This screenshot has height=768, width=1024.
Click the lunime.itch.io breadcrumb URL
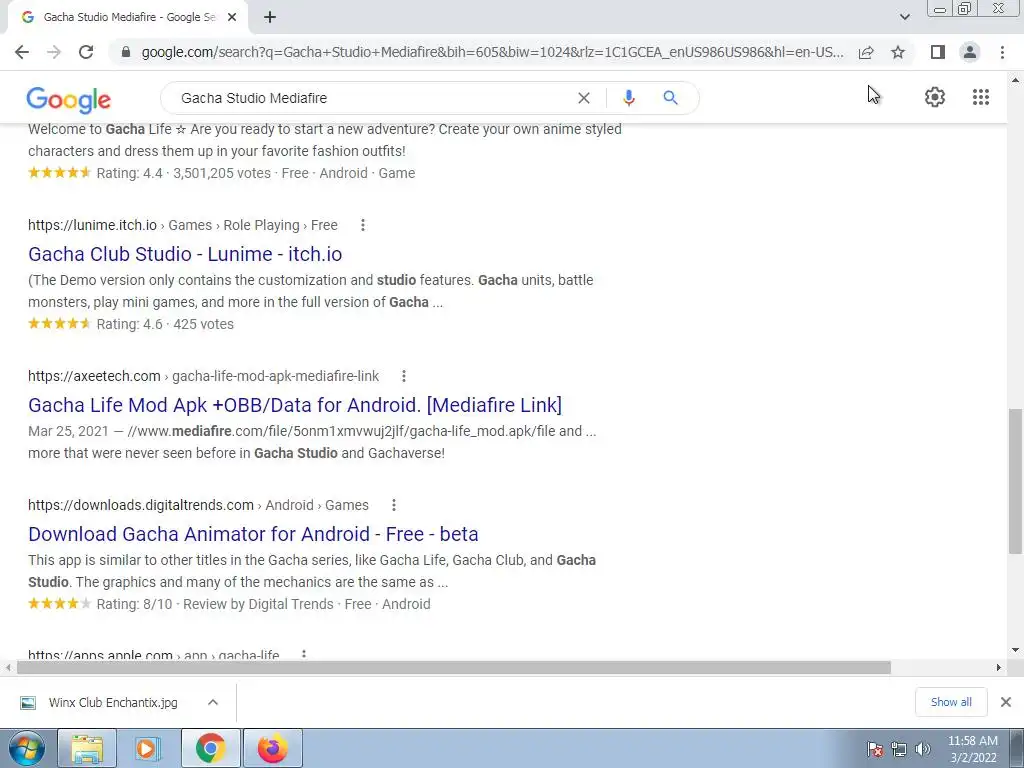coord(183,225)
